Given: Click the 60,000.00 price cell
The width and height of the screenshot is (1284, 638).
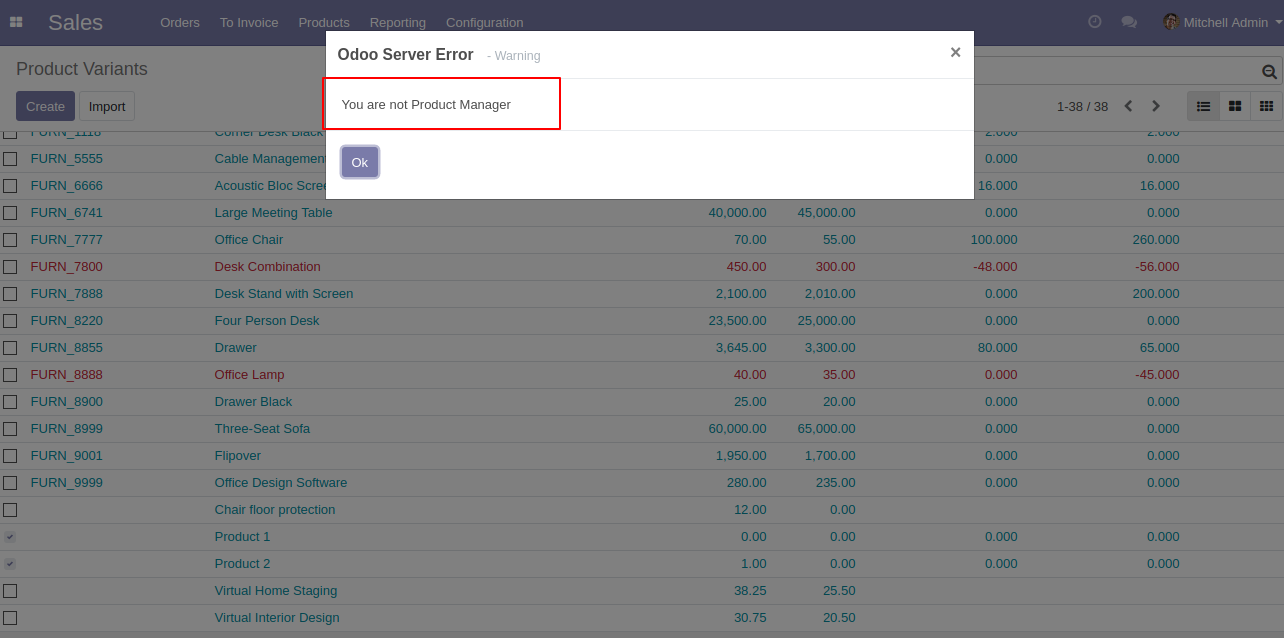Looking at the screenshot, I should coord(737,428).
